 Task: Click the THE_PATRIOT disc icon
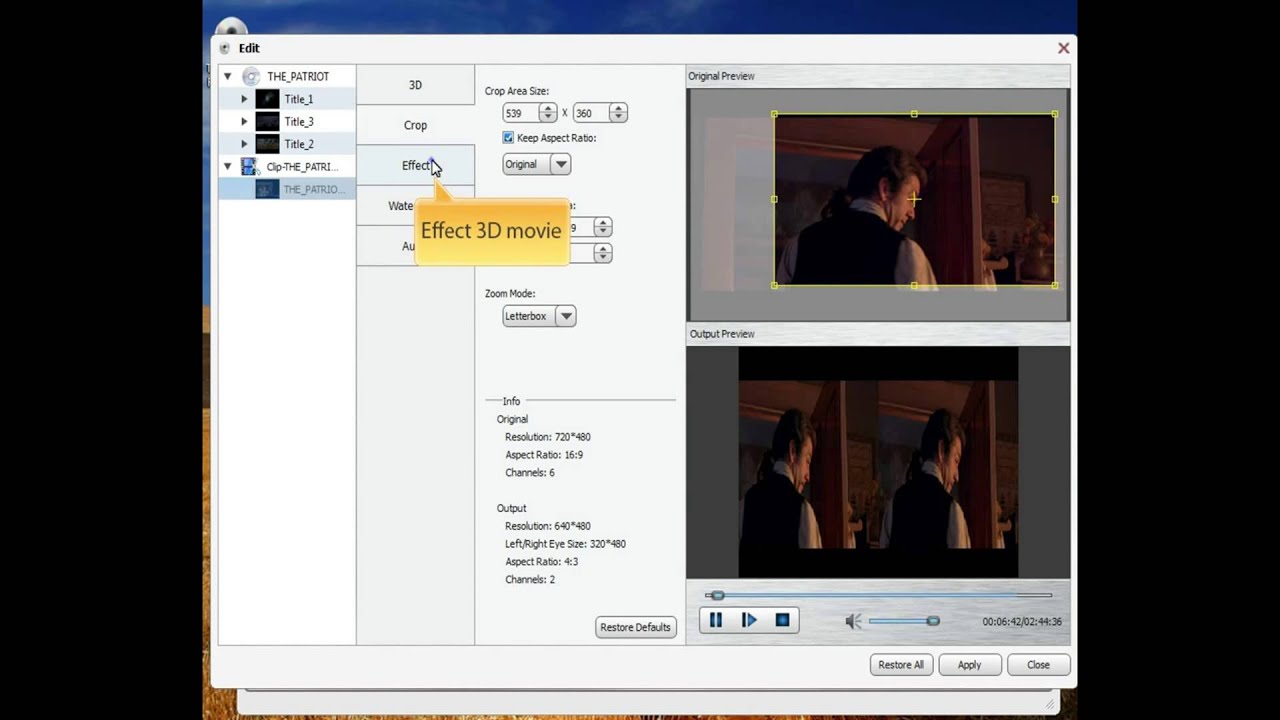coord(251,76)
